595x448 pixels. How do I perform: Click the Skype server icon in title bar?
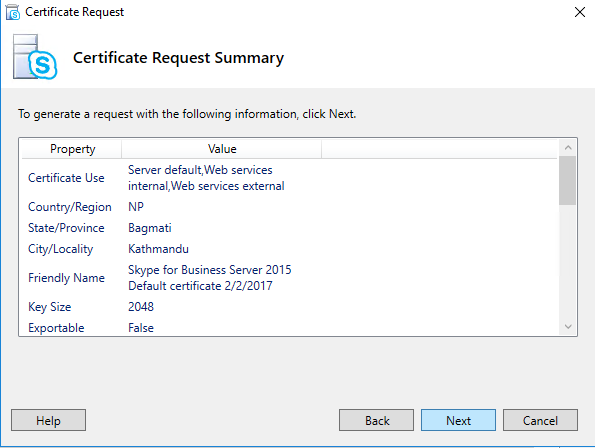(13, 12)
